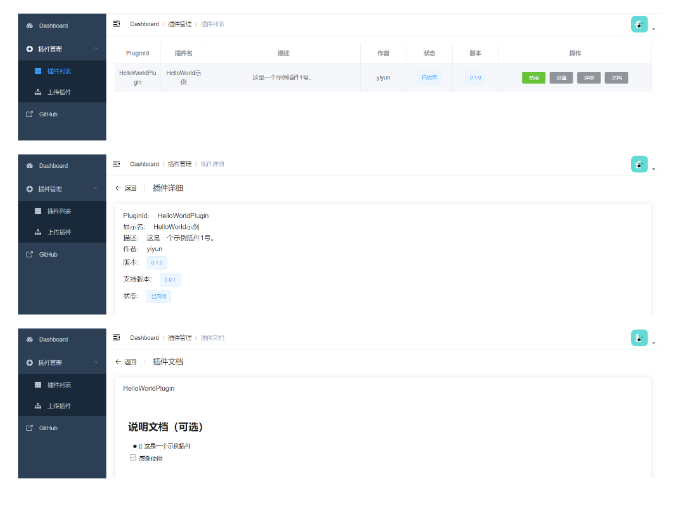The height and width of the screenshot is (506, 692).
Task: Toggle sidebar hamburger icon on plugin list page
Action: pyautogui.click(x=117, y=24)
